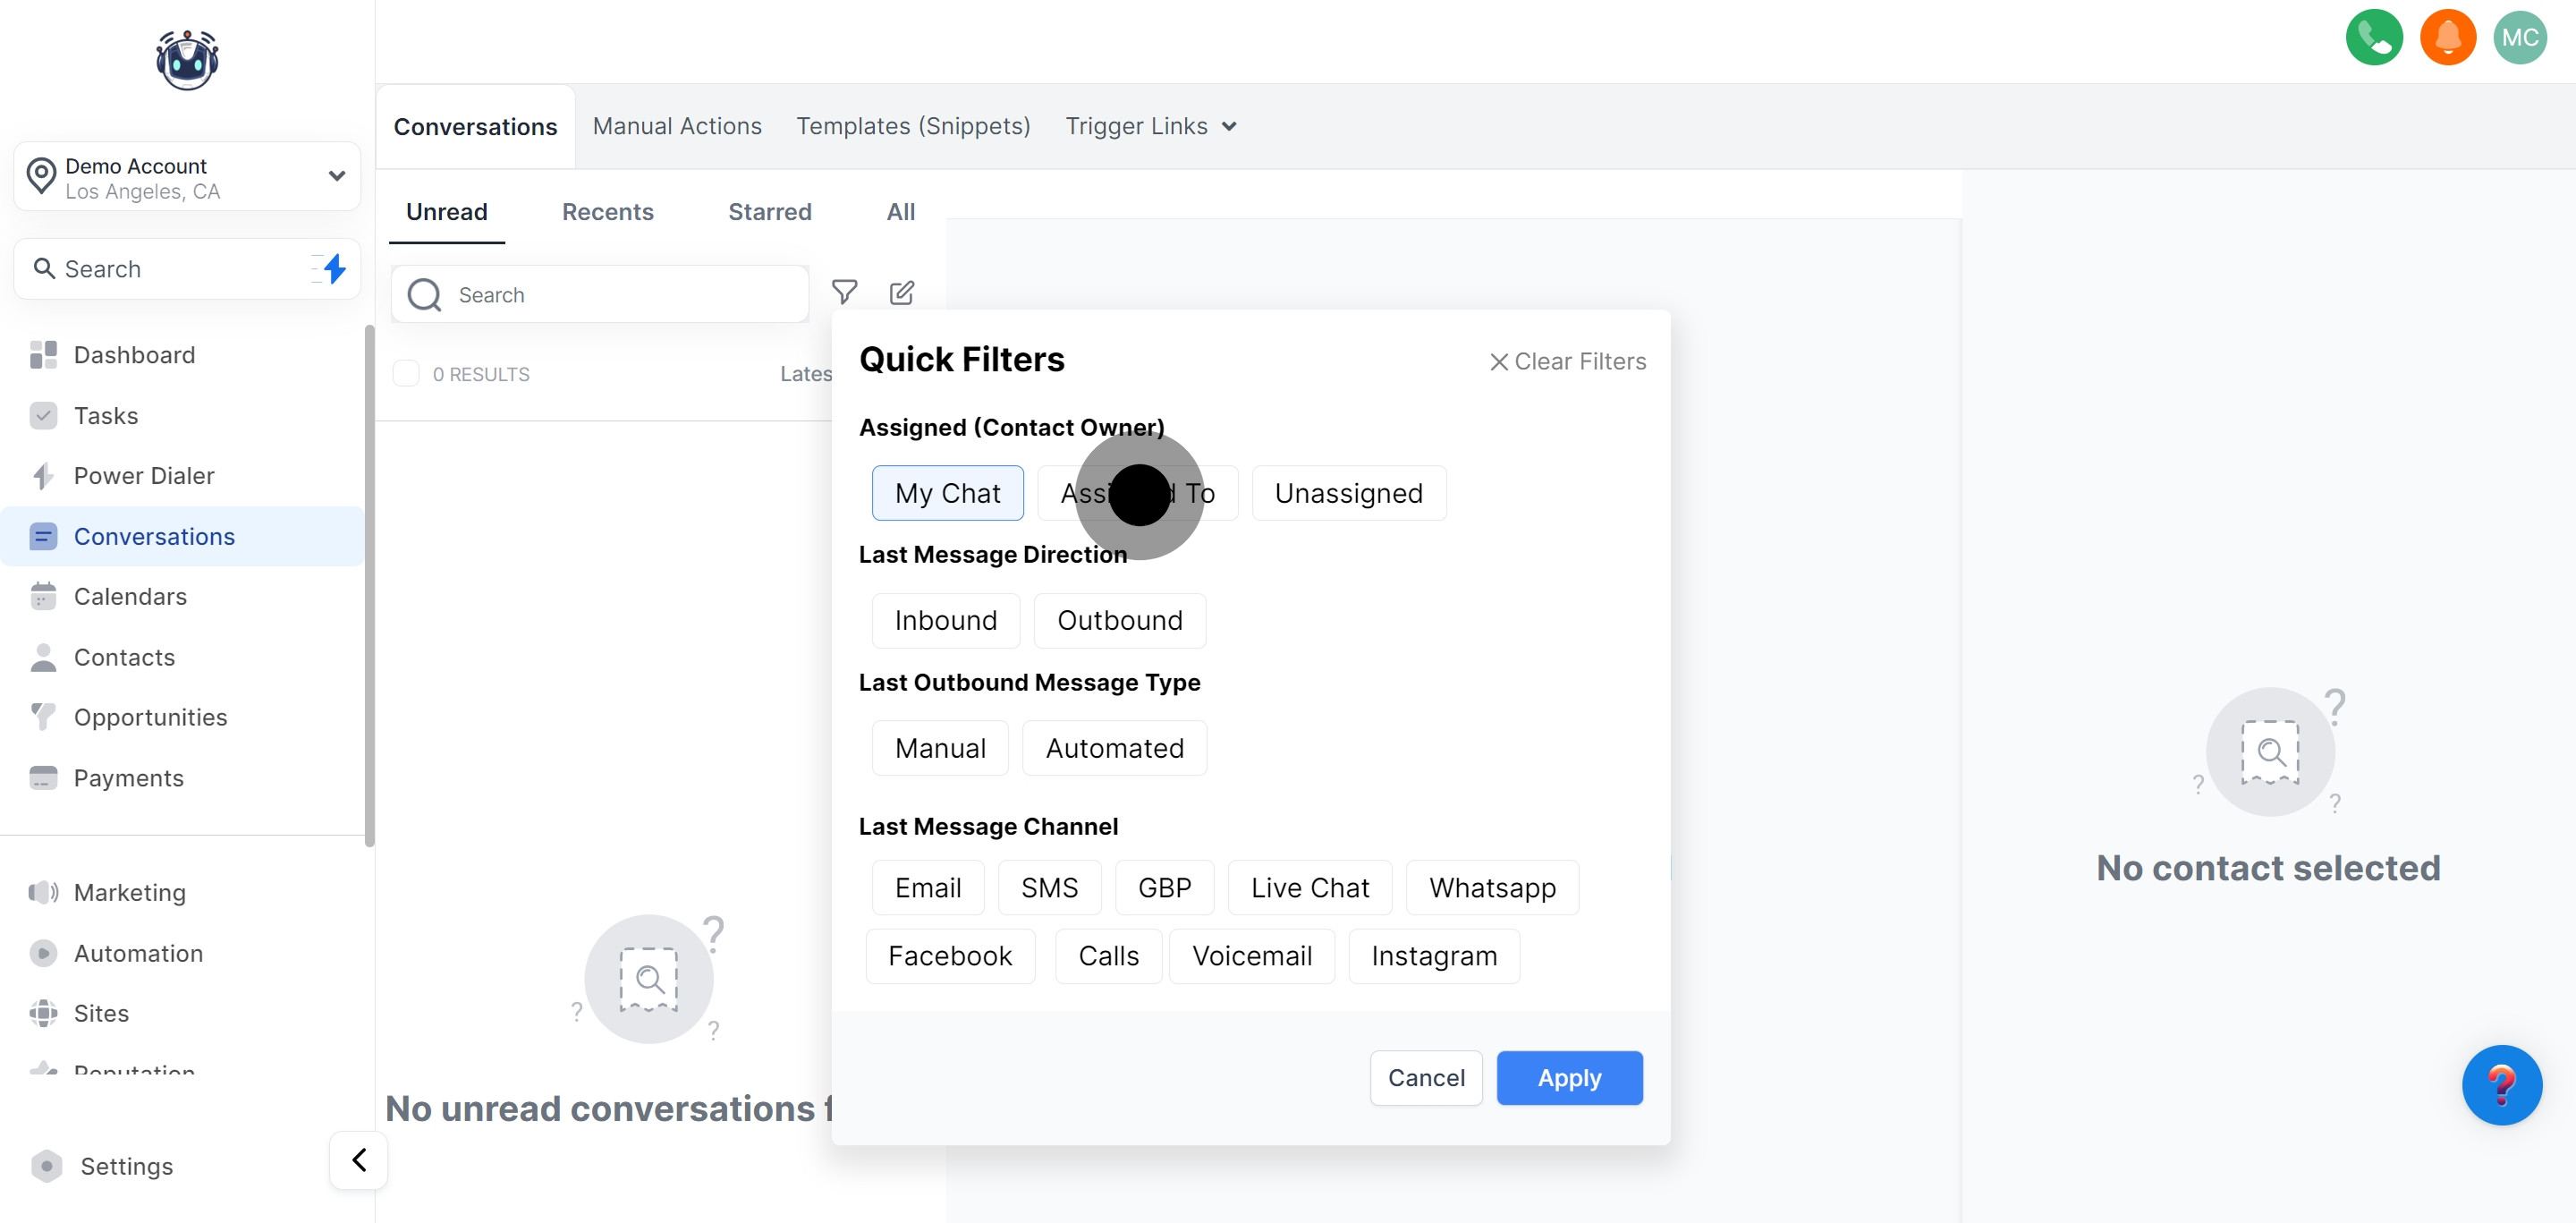Collapse the sidebar with left arrow
Viewport: 2576px width, 1223px height.
coord(359,1160)
